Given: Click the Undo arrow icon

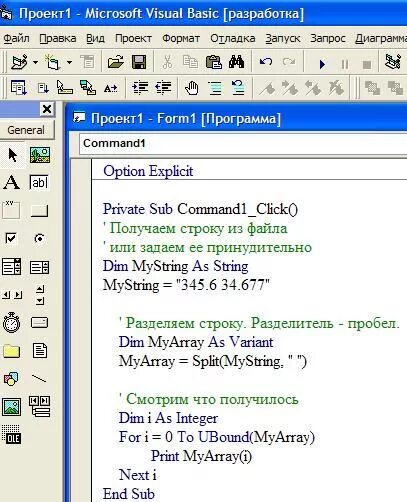Looking at the screenshot, I should [266, 62].
